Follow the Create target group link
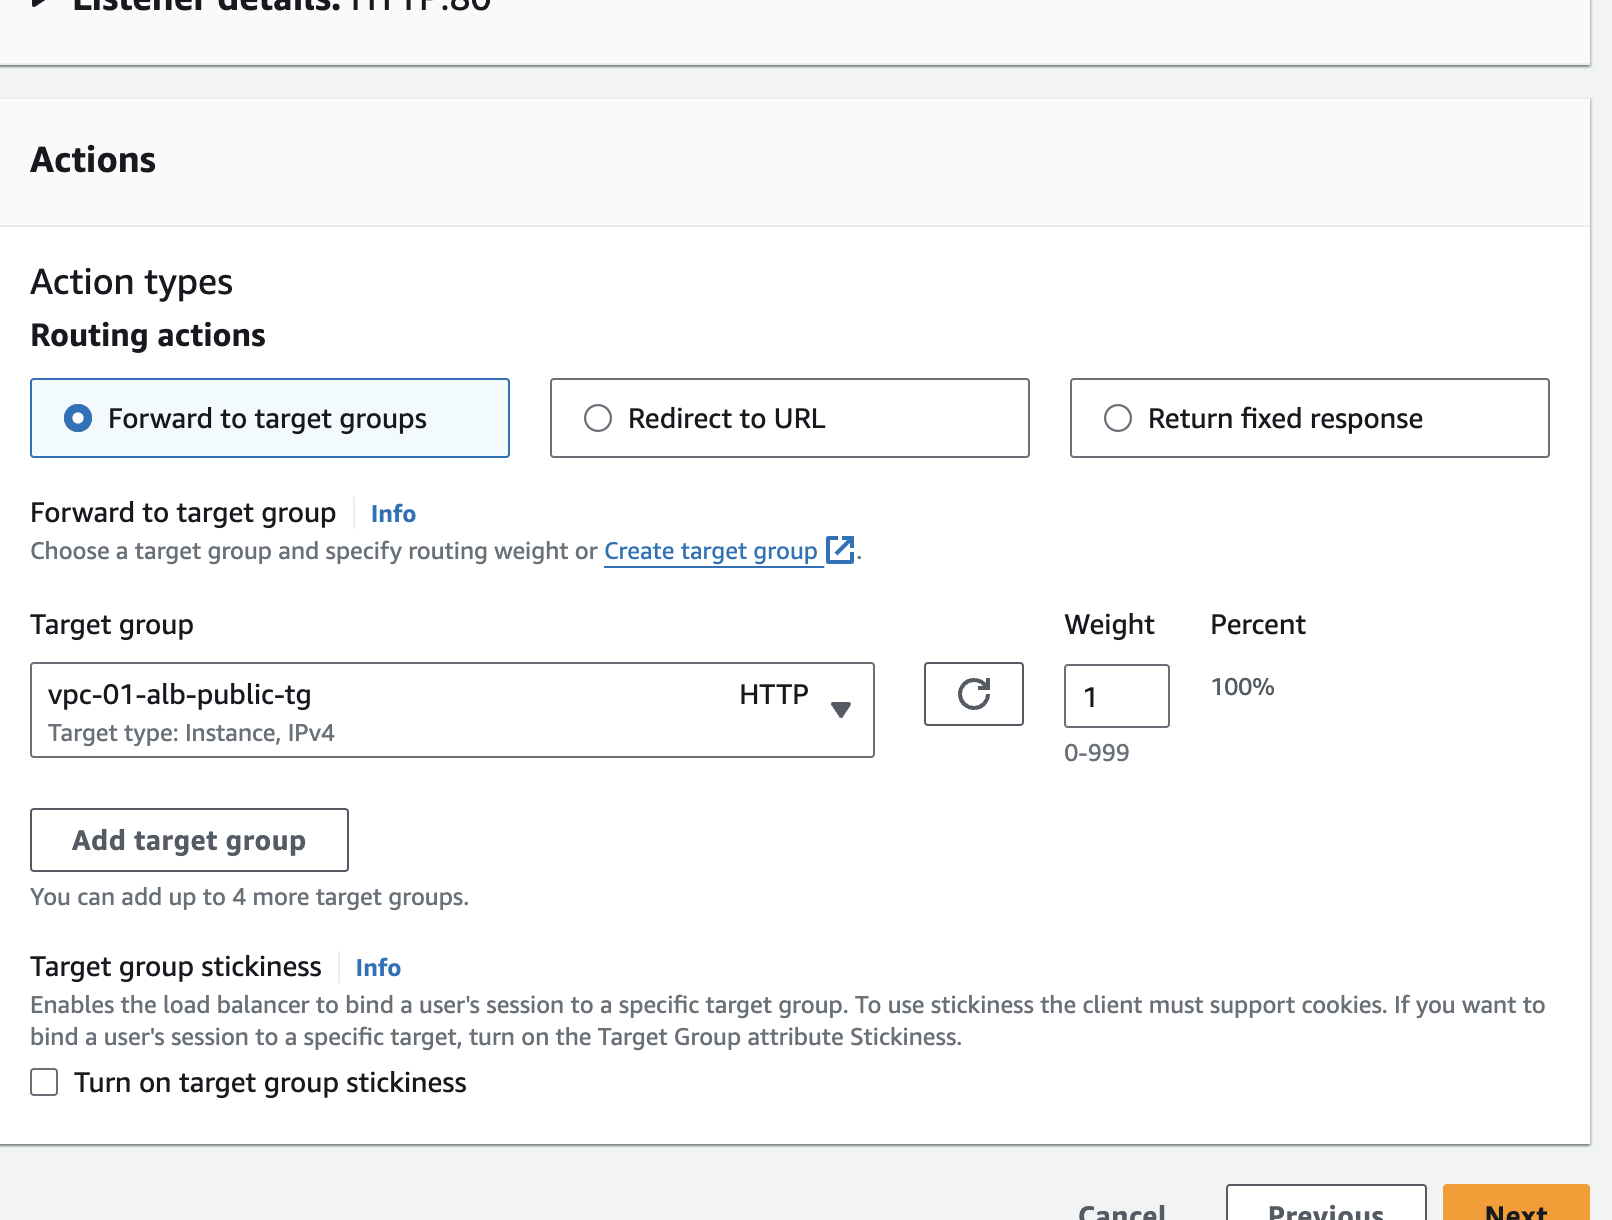1612x1220 pixels. tap(710, 551)
